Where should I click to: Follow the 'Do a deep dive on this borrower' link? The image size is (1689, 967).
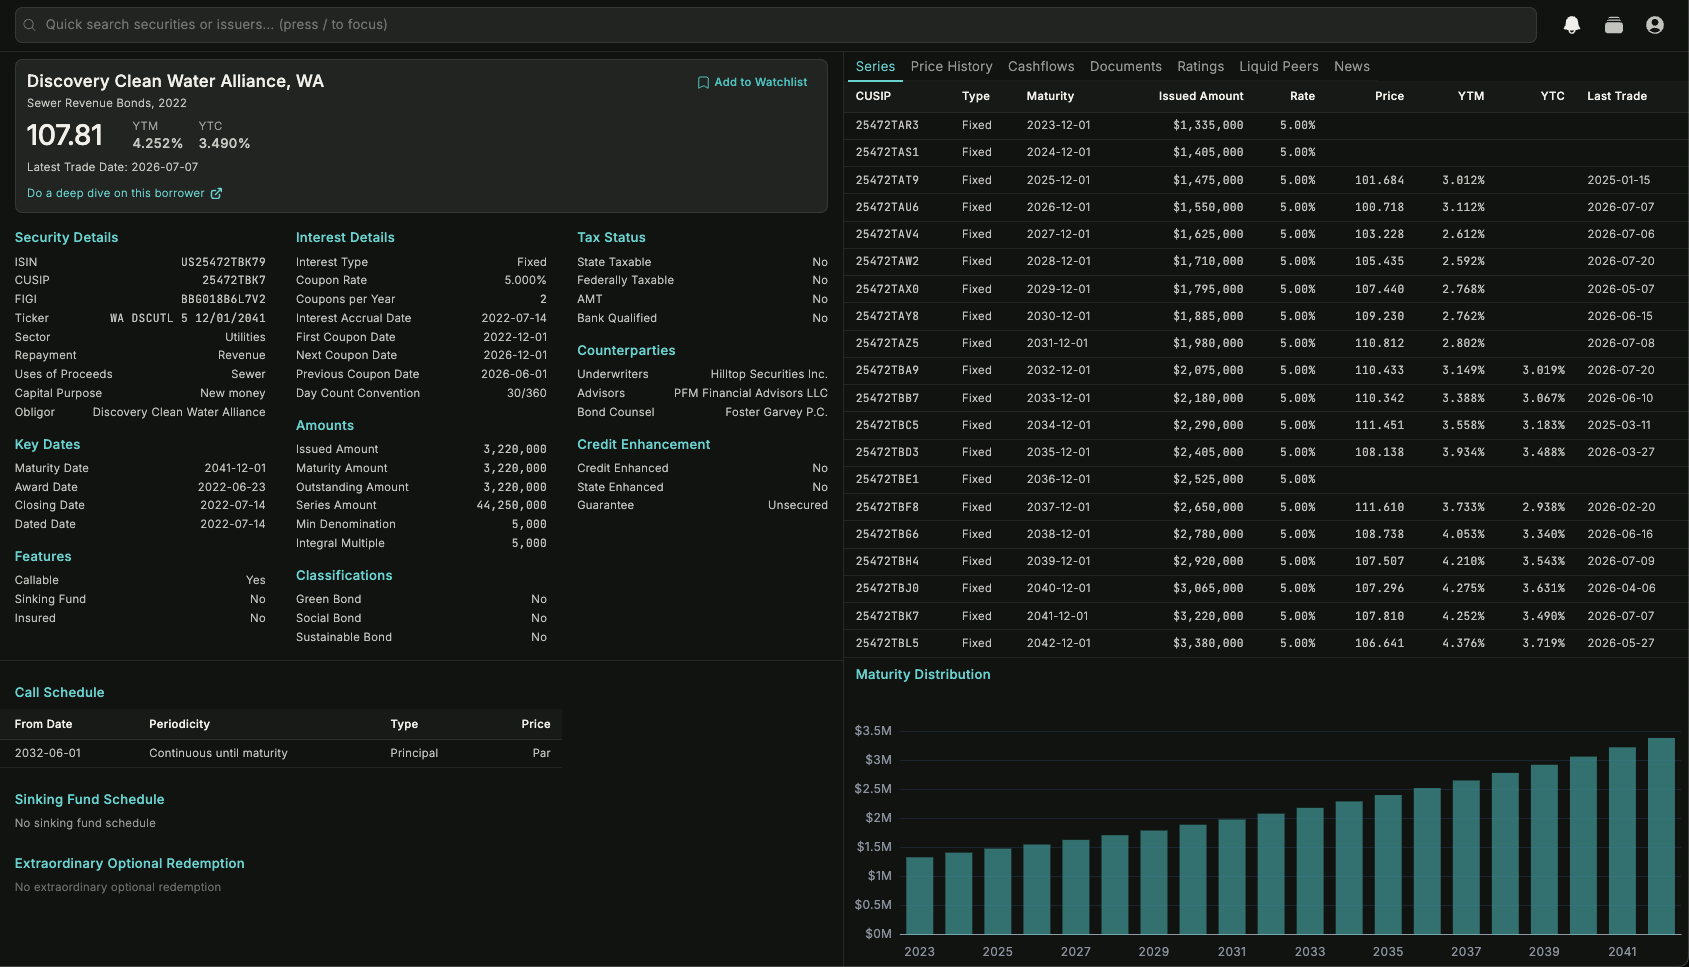click(116, 193)
